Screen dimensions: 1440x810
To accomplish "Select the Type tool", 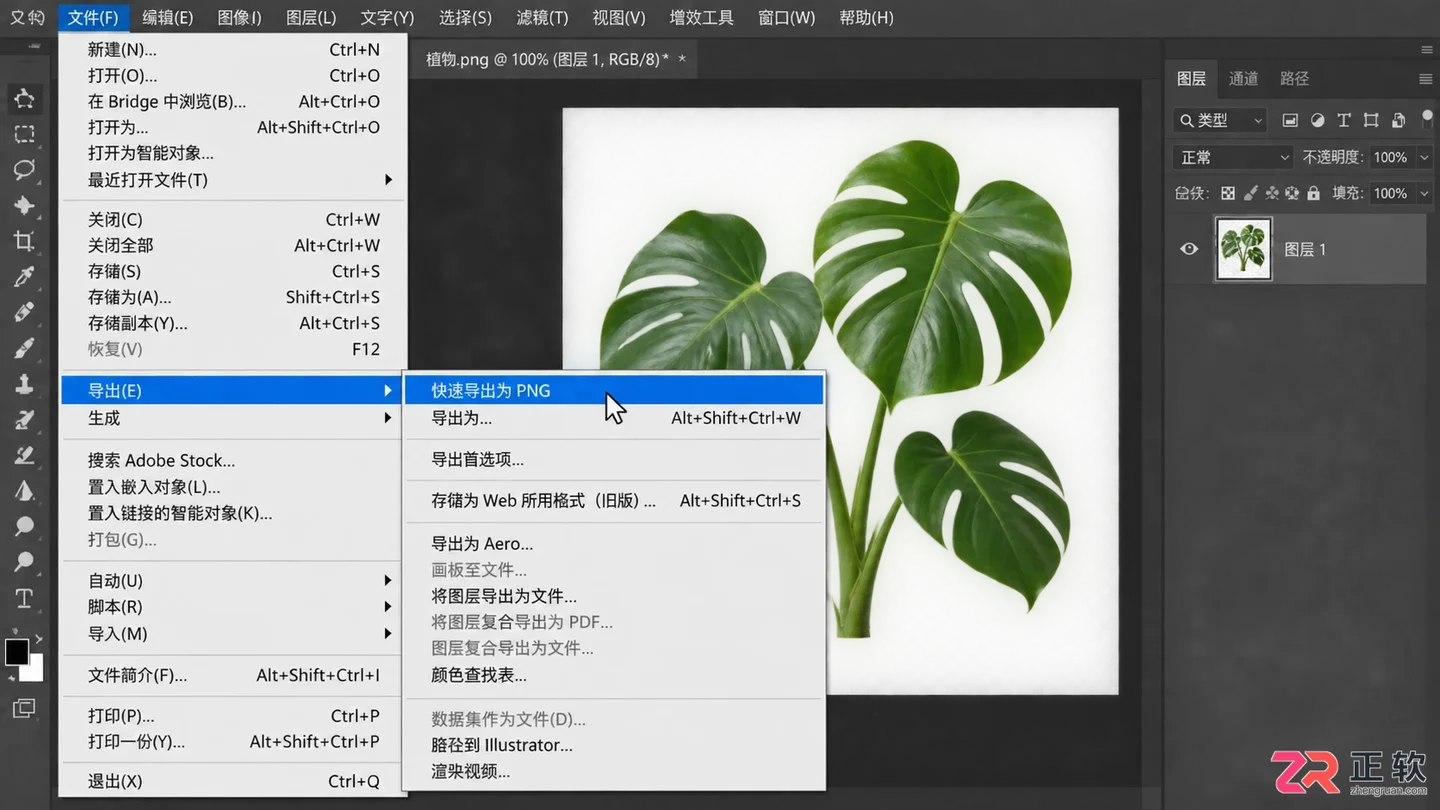I will 24,598.
